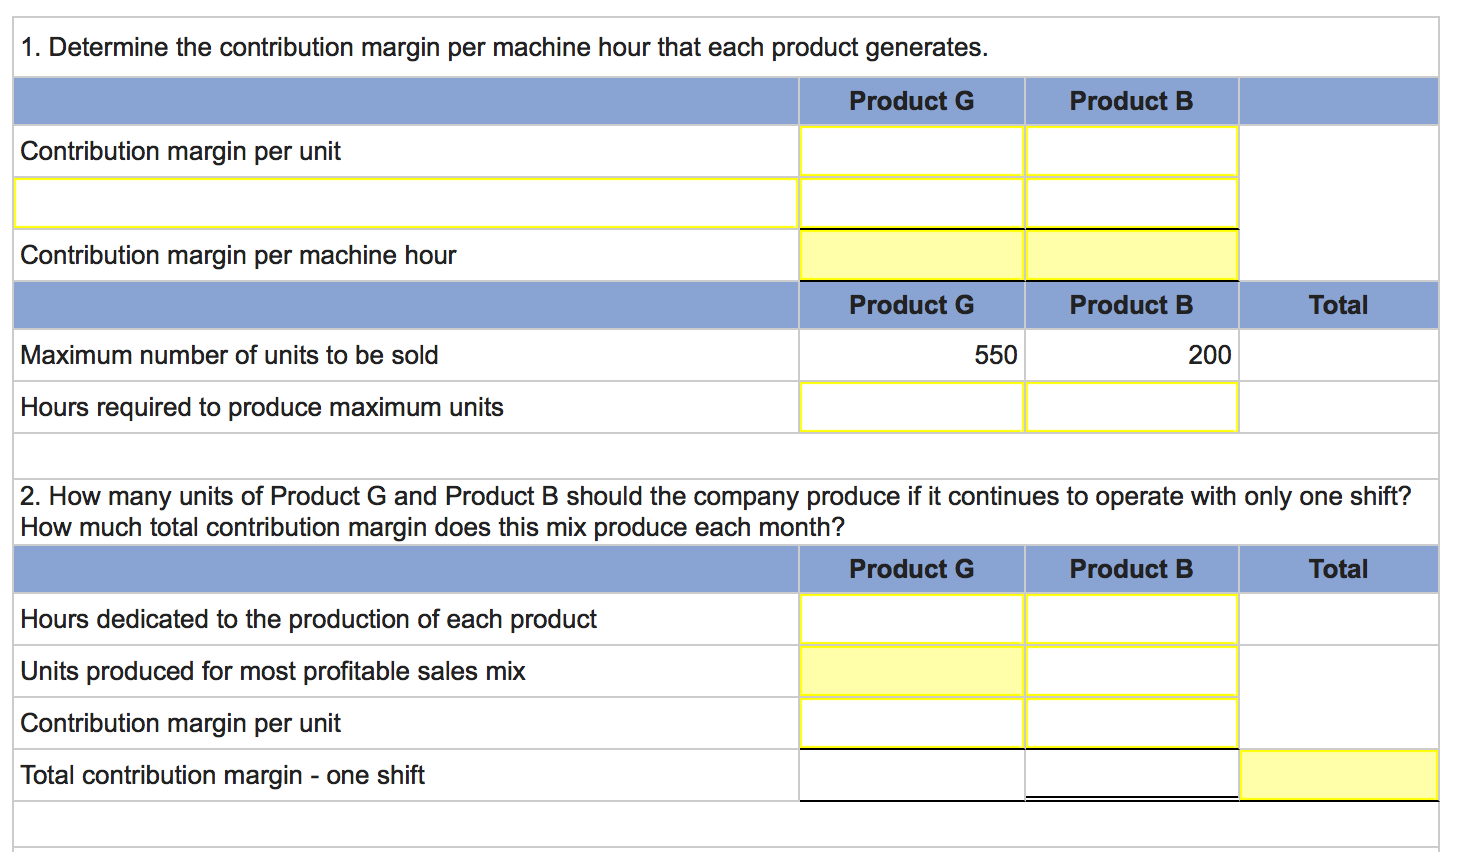Viewport: 1484px width, 852px height.
Task: Click Product B contribution margin per unit field in question 1
Action: [1131, 151]
